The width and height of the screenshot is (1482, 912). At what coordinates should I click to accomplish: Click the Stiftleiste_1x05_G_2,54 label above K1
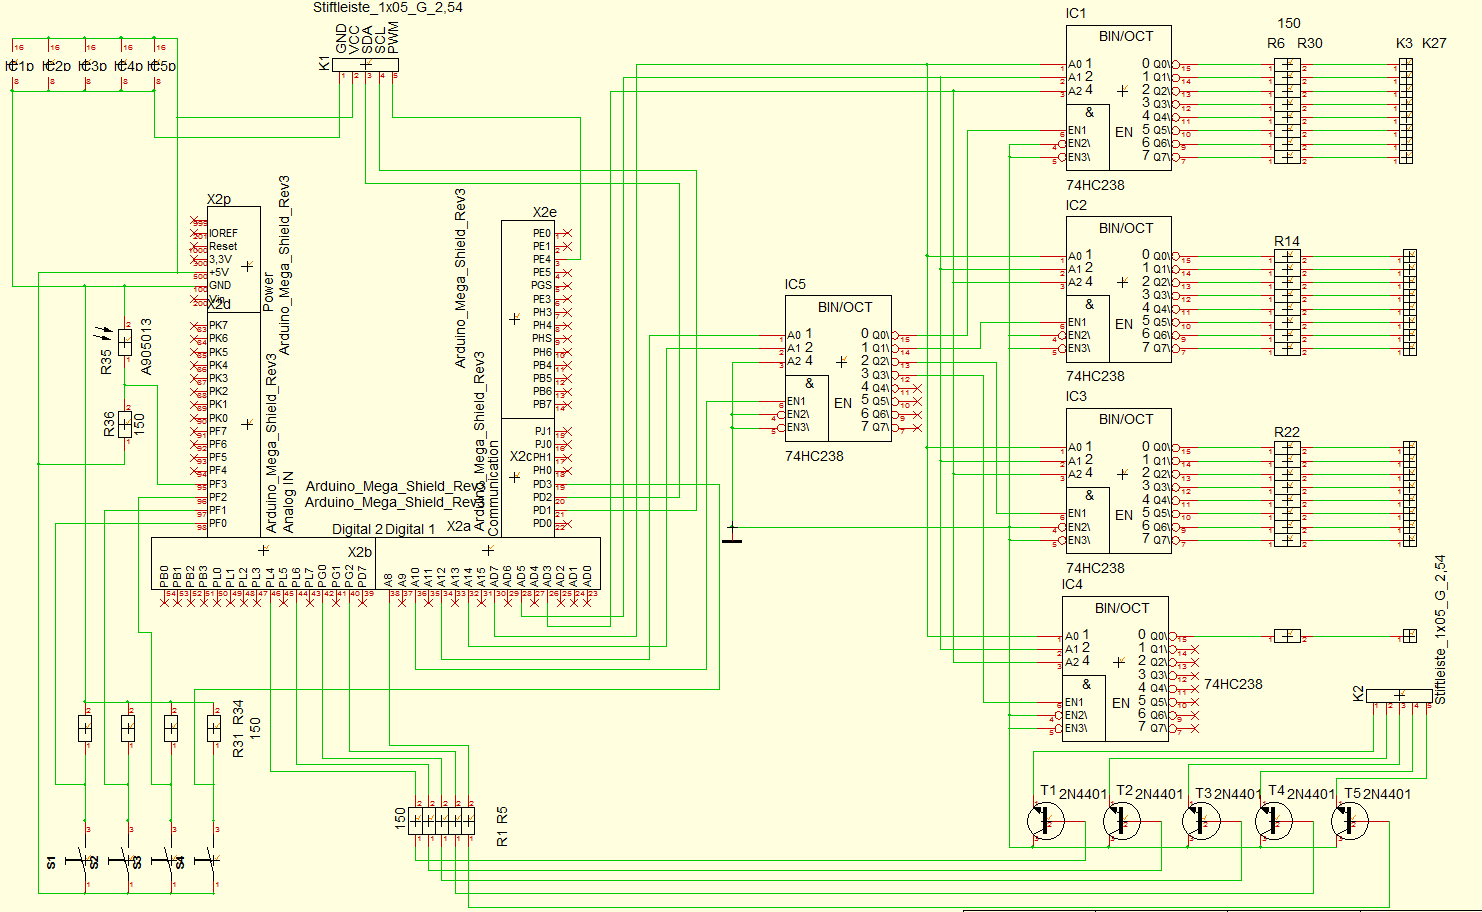pyautogui.click(x=388, y=8)
